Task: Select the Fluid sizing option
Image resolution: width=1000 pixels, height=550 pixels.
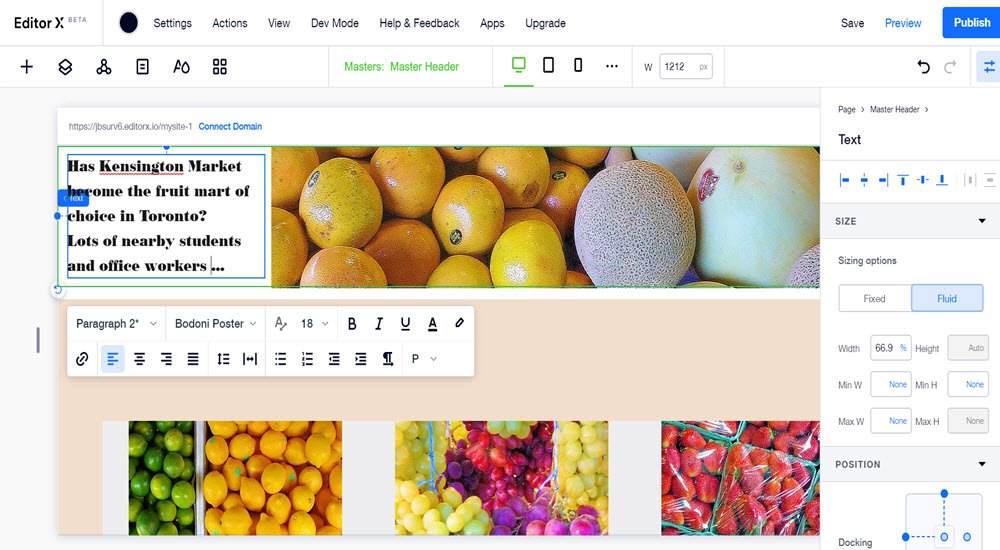Action: pos(947,298)
